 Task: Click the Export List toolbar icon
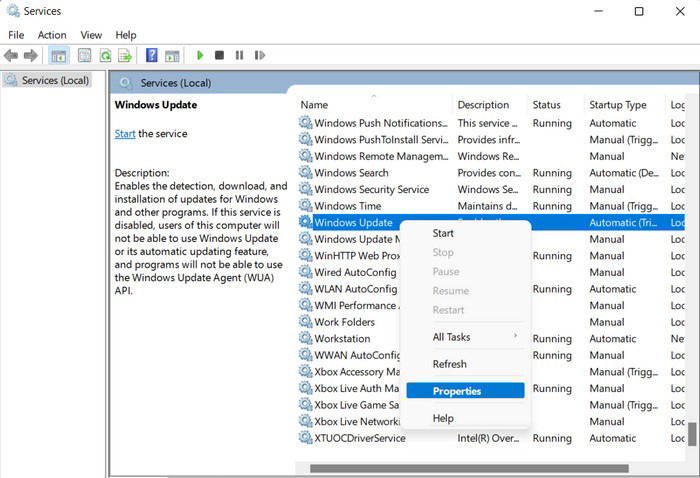(125, 55)
